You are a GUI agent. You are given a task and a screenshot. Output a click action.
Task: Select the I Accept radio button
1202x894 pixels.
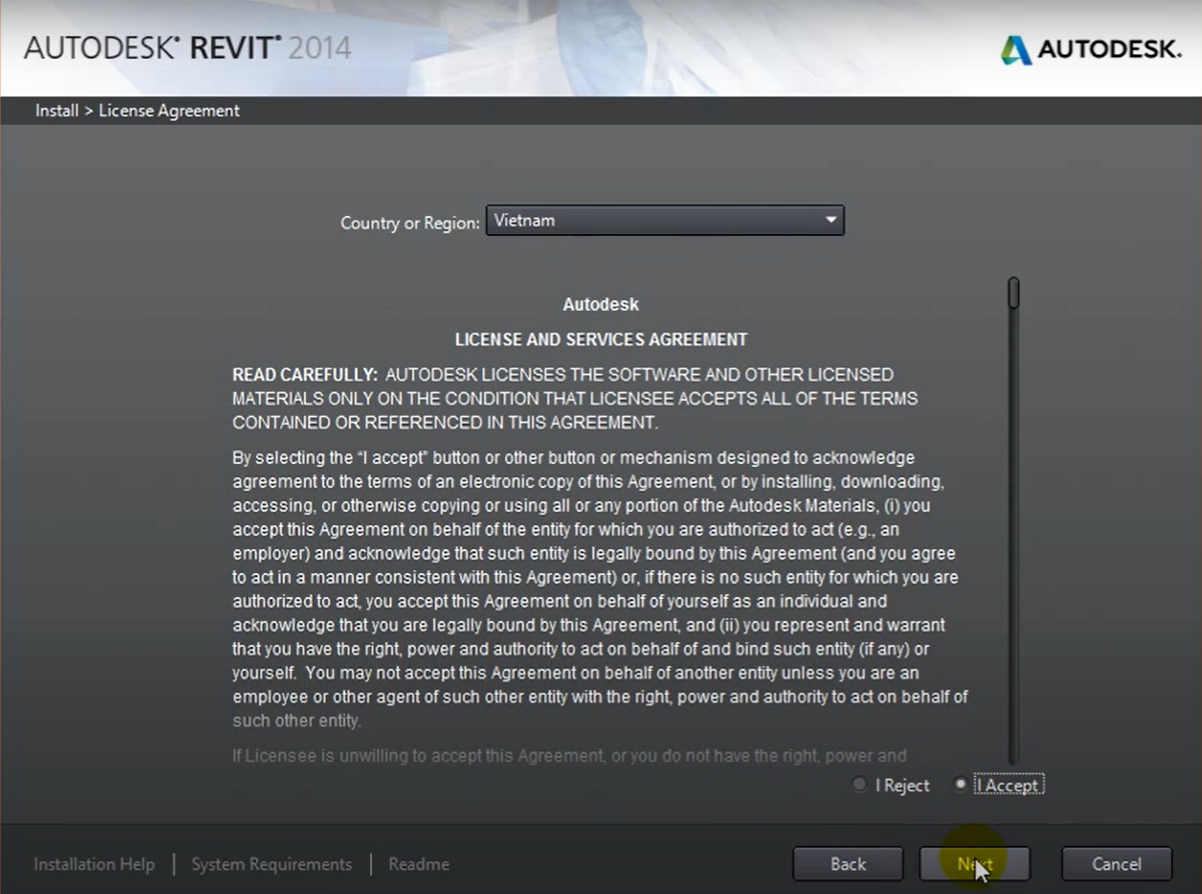click(961, 785)
